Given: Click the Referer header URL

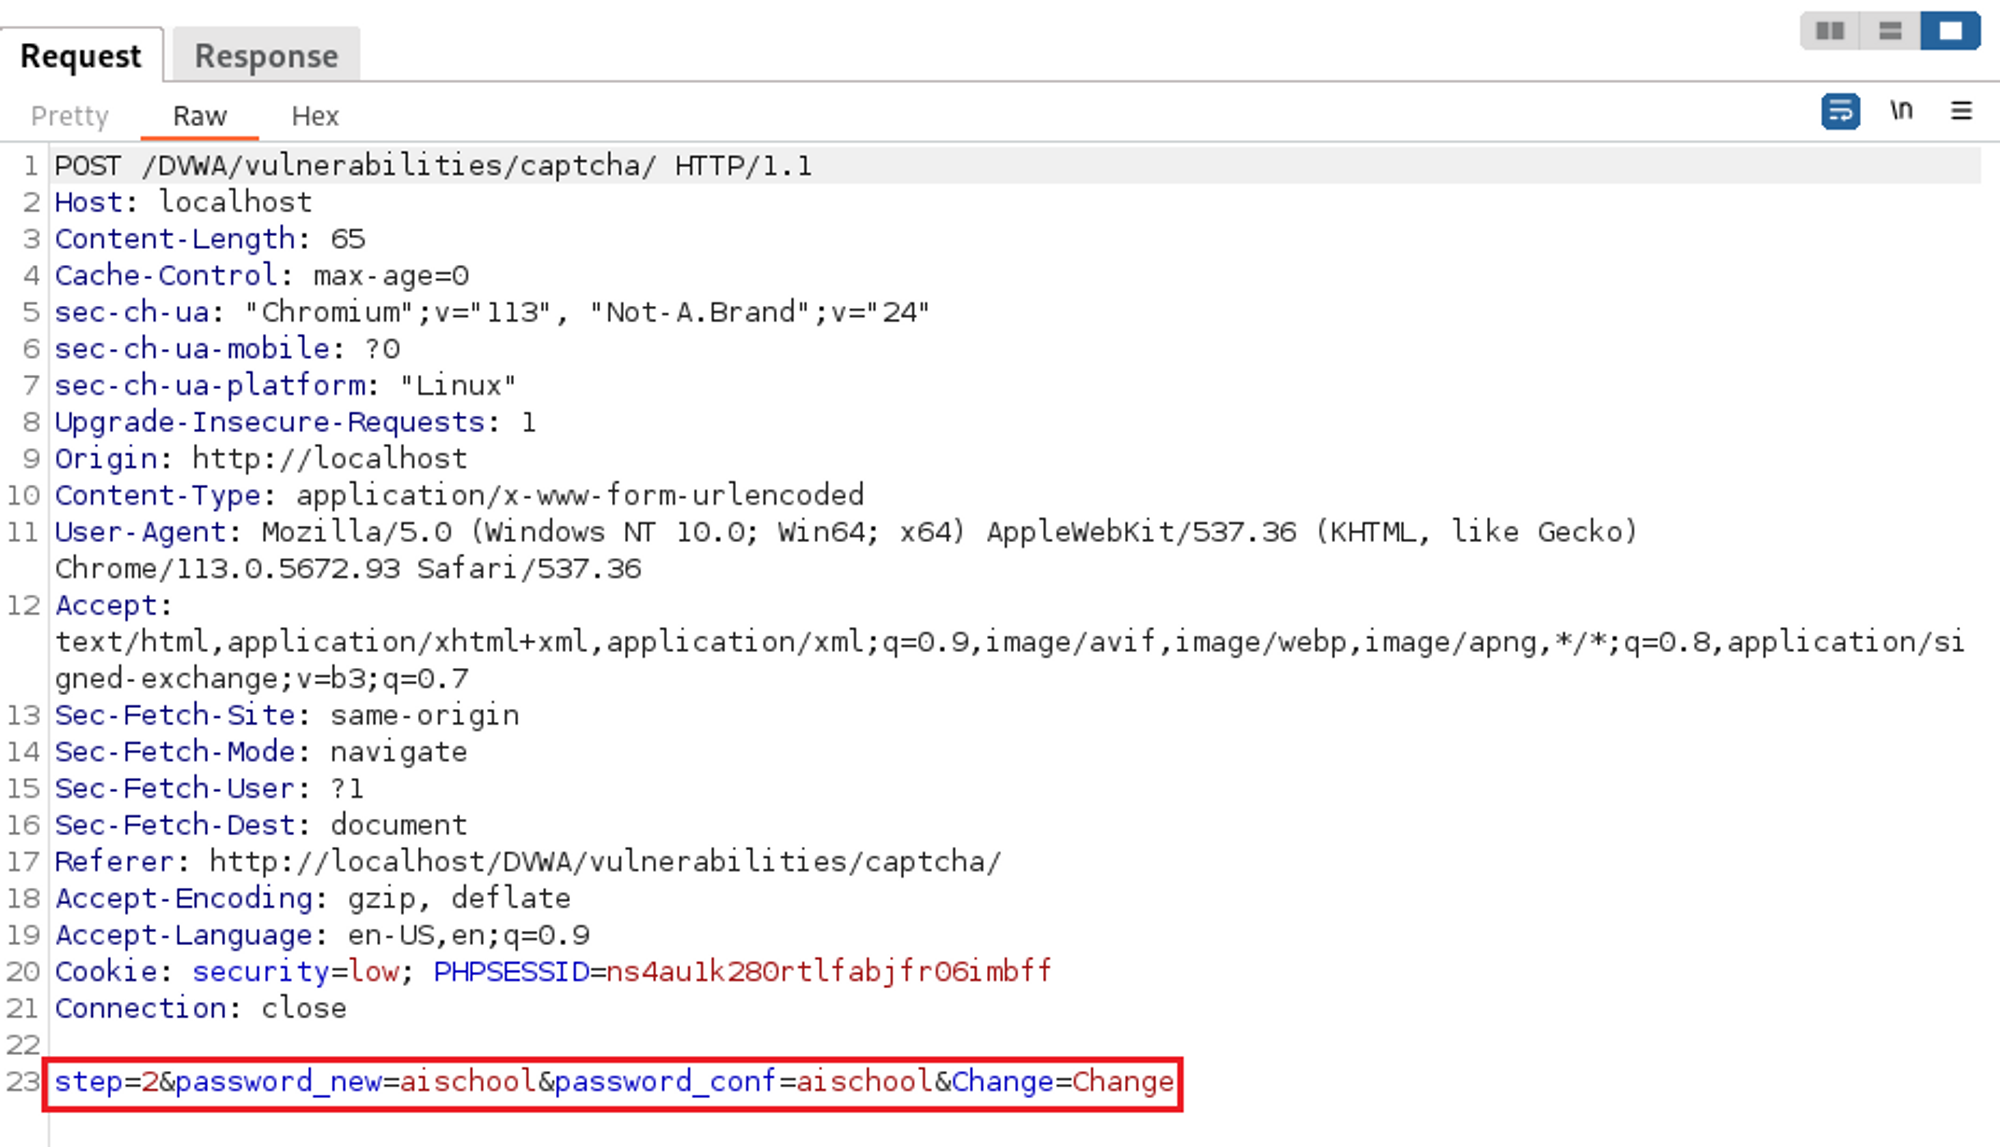Looking at the screenshot, I should click(604, 861).
